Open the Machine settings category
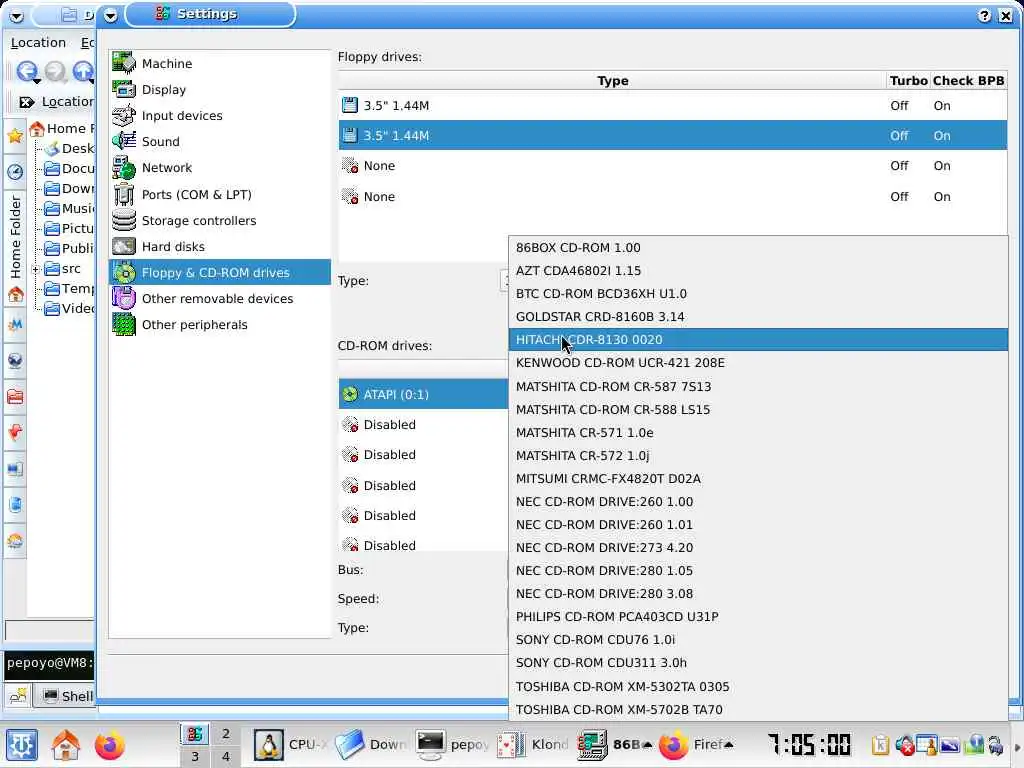Image resolution: width=1024 pixels, height=768 pixels. (x=220, y=63)
